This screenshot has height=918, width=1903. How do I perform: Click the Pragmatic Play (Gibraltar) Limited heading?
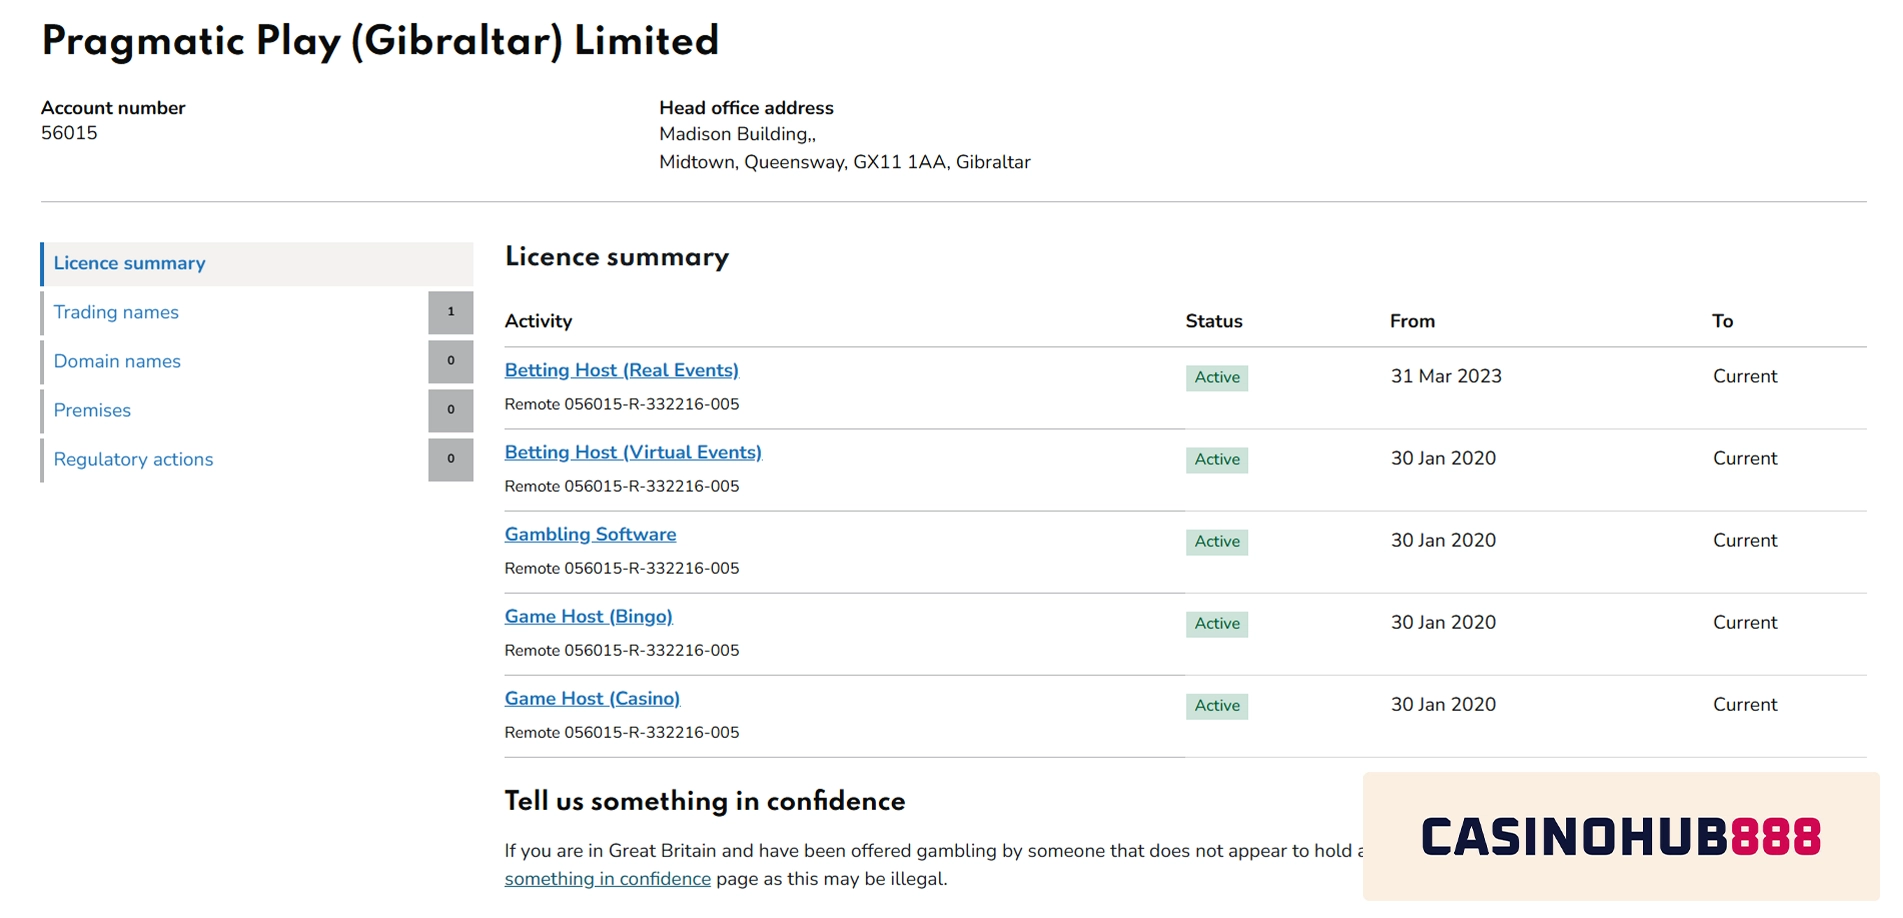tap(380, 41)
